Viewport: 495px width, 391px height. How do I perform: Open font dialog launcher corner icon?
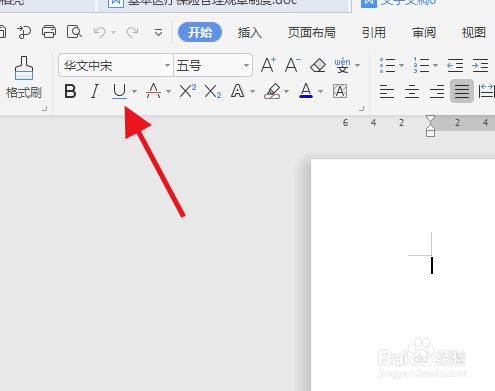362,108
